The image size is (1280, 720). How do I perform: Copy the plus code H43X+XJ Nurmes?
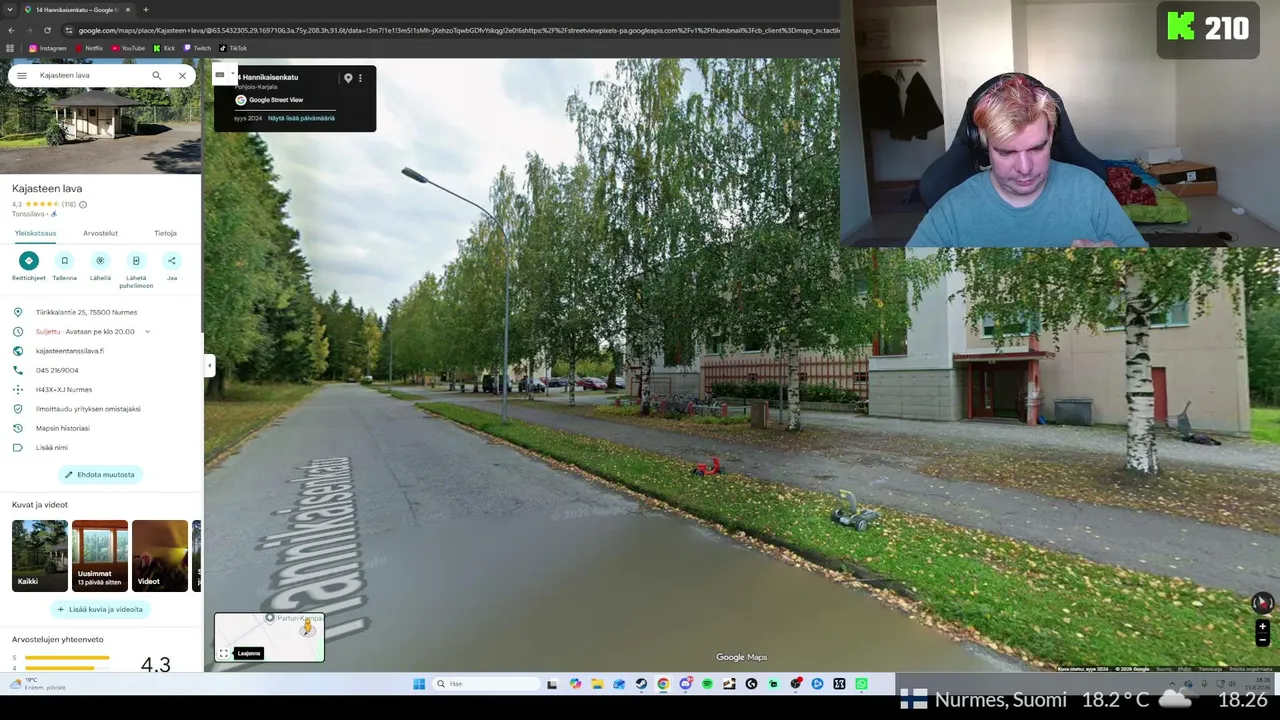pyautogui.click(x=63, y=390)
